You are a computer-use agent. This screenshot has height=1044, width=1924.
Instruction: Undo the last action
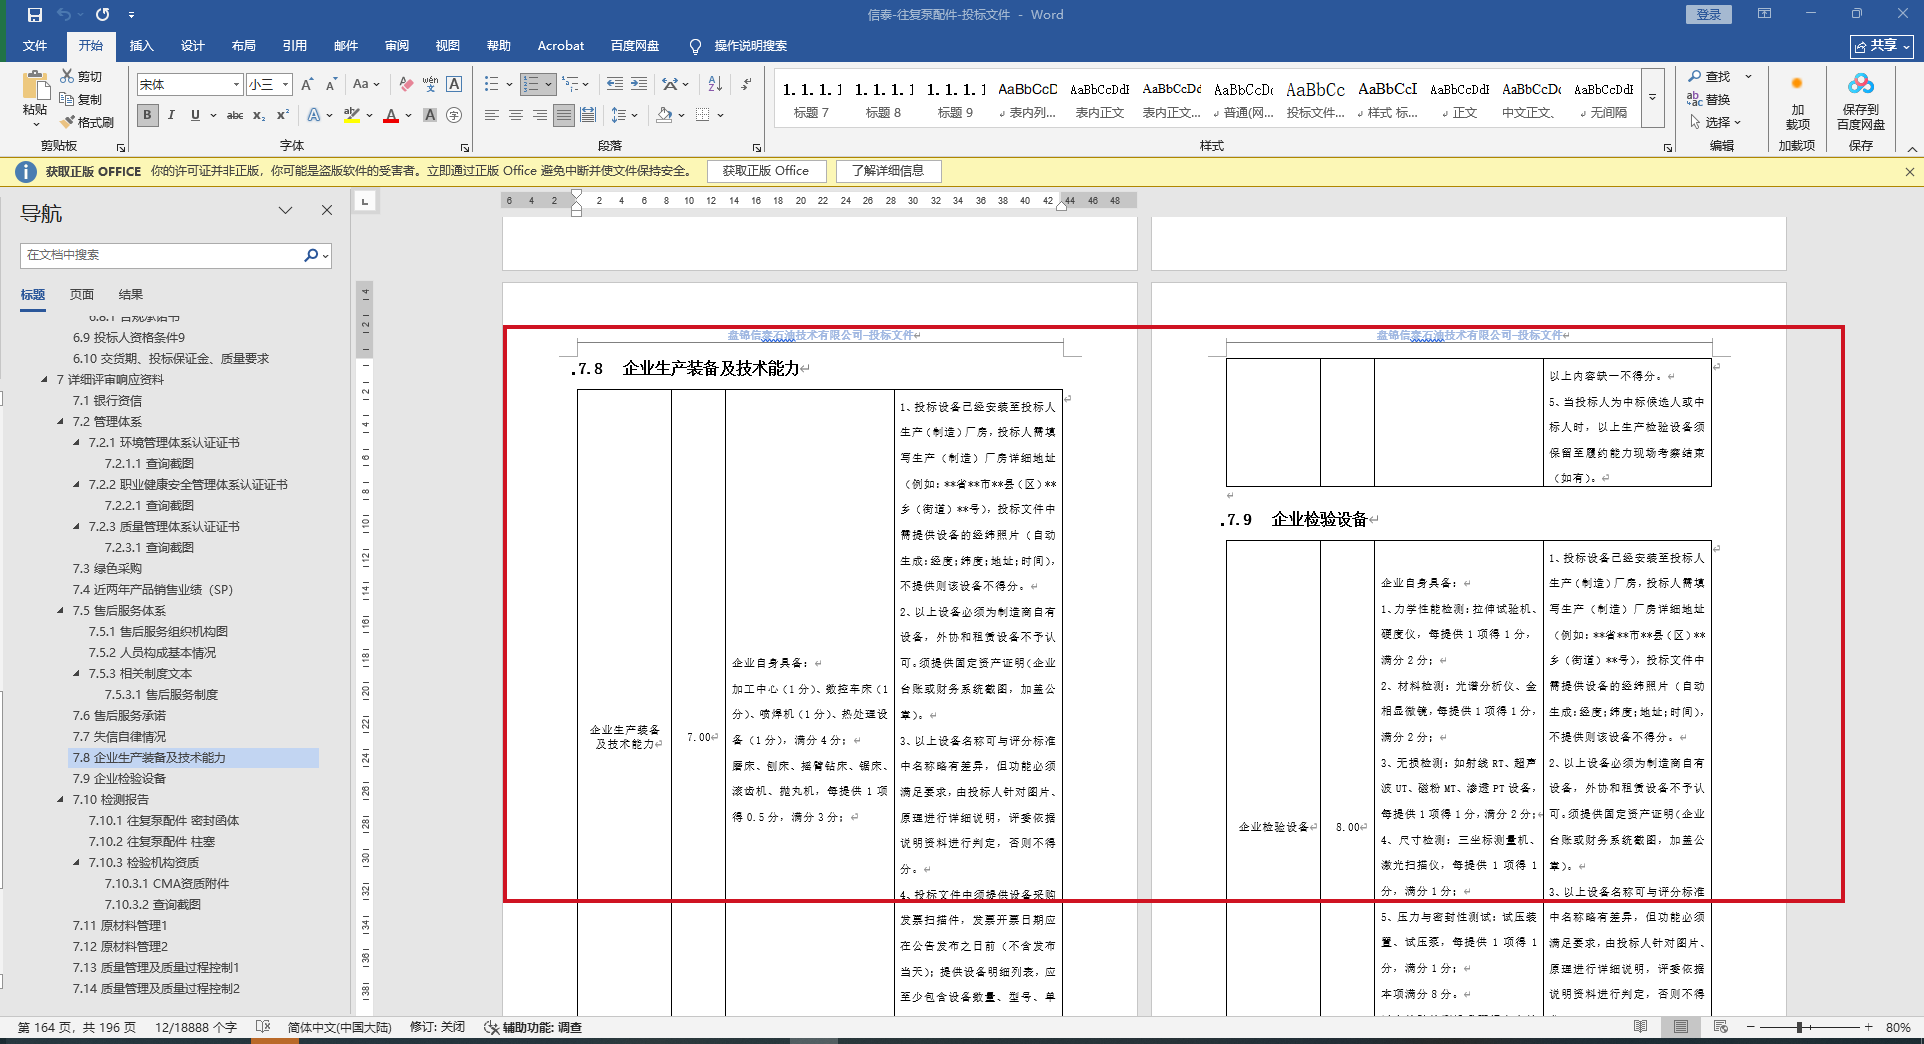(65, 15)
